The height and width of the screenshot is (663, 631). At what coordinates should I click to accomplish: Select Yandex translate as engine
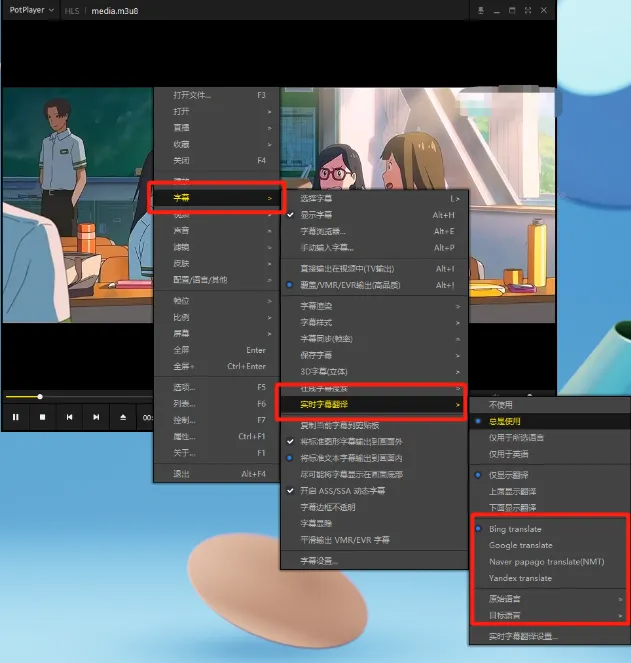pos(520,578)
